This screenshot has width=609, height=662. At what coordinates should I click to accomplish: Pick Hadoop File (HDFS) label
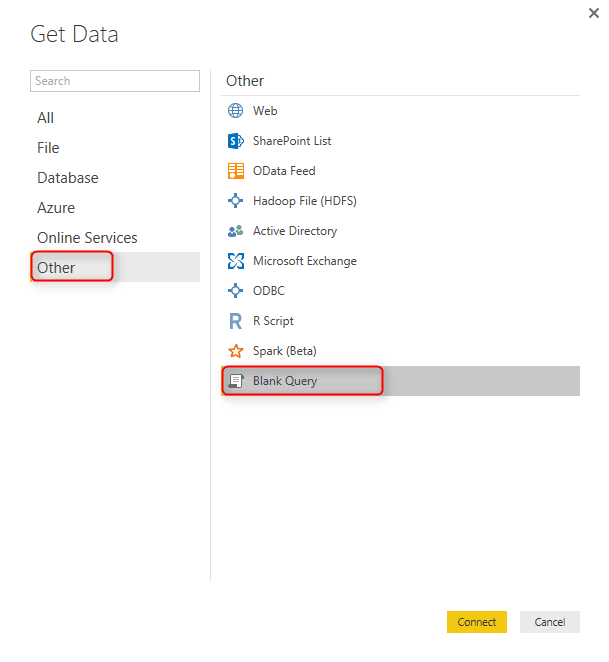(304, 201)
